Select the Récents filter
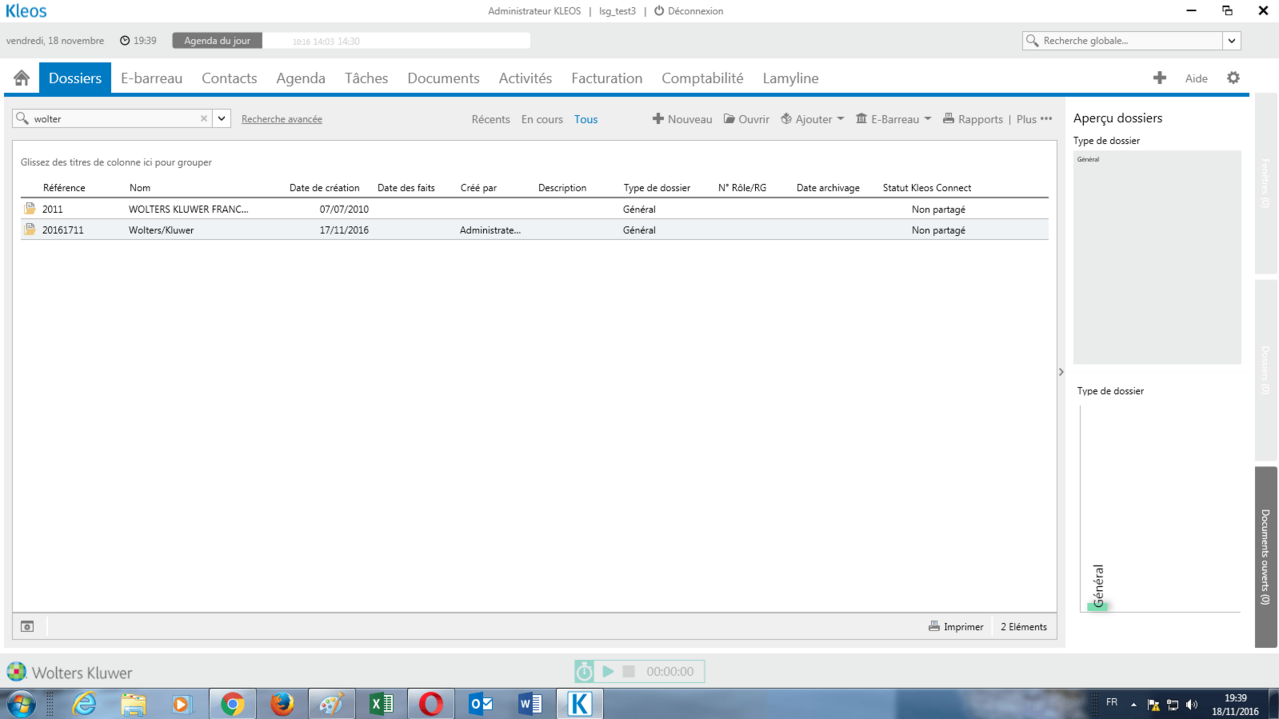The width and height of the screenshot is (1279, 719). pos(490,119)
